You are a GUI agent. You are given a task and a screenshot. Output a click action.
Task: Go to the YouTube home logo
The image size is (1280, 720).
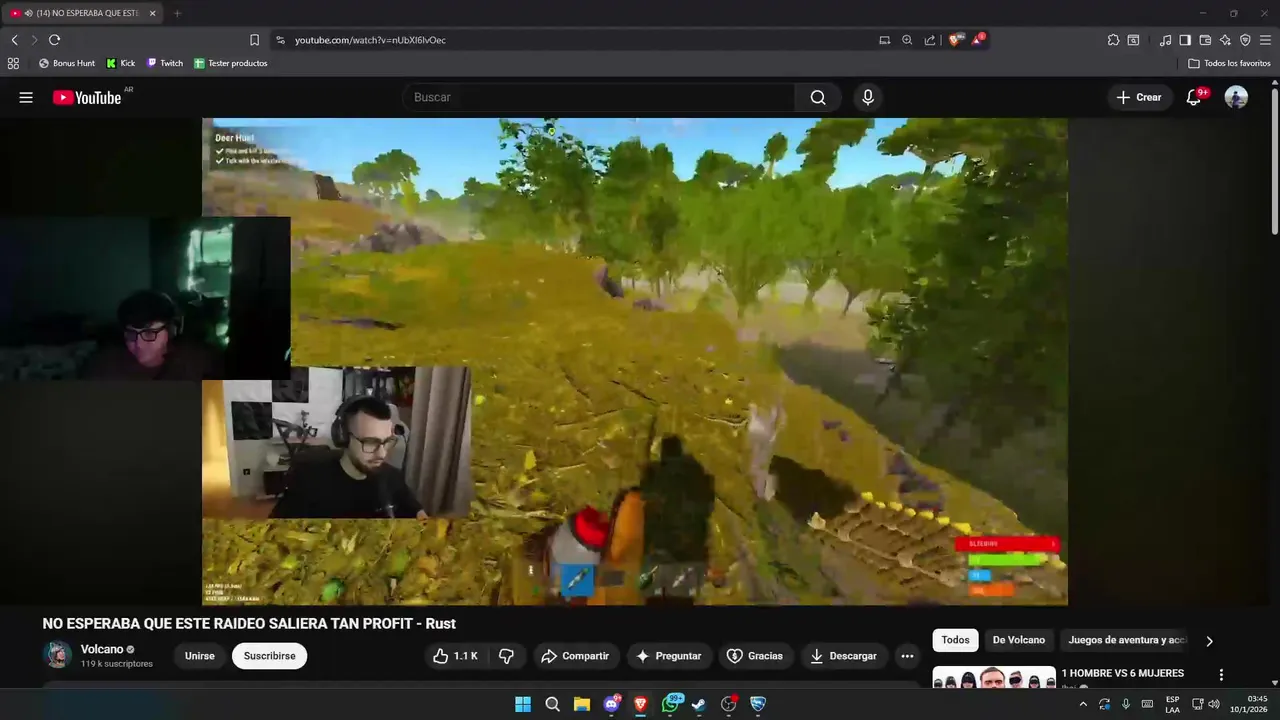[x=87, y=97]
